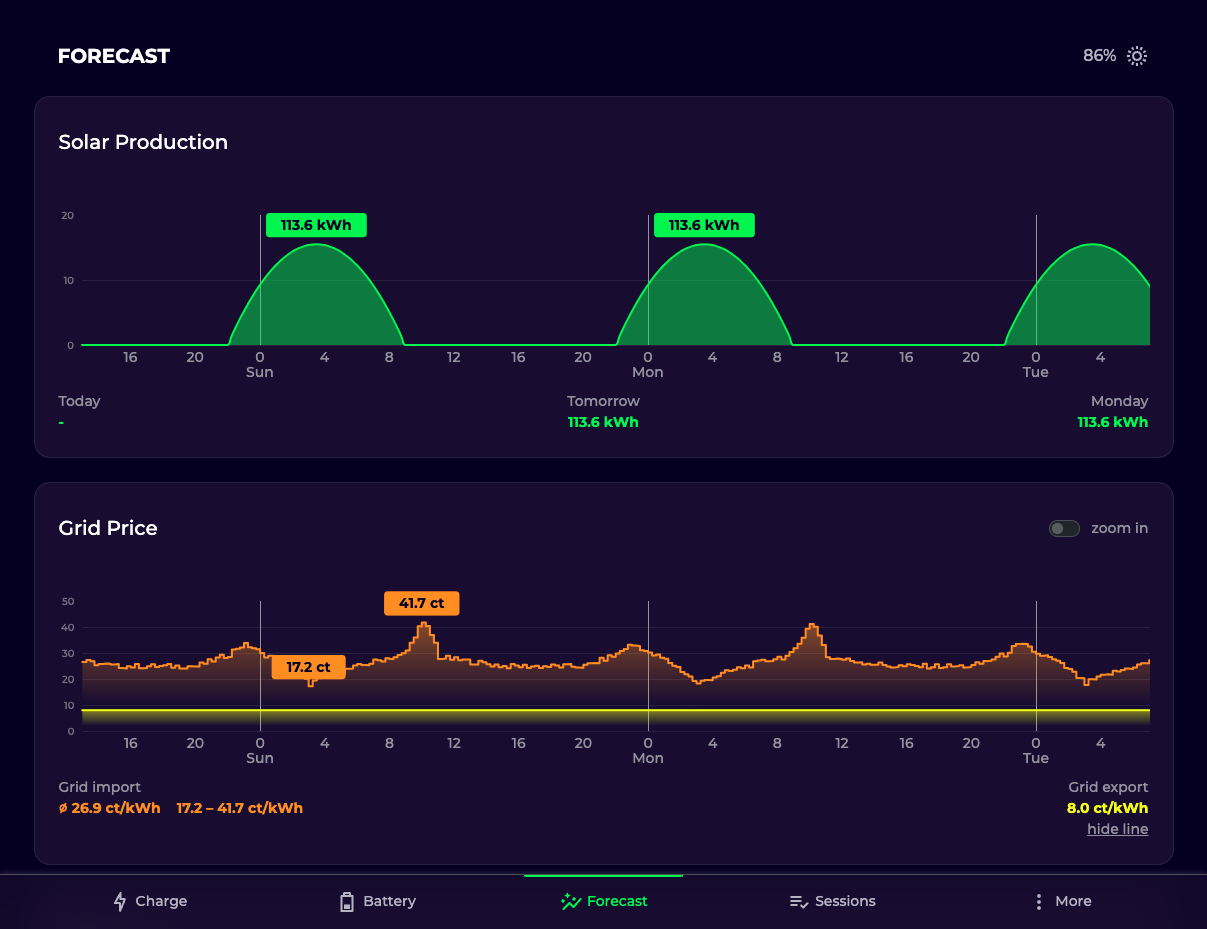The height and width of the screenshot is (929, 1207).
Task: Click the sun icon beside 86%
Action: pyautogui.click(x=1137, y=56)
